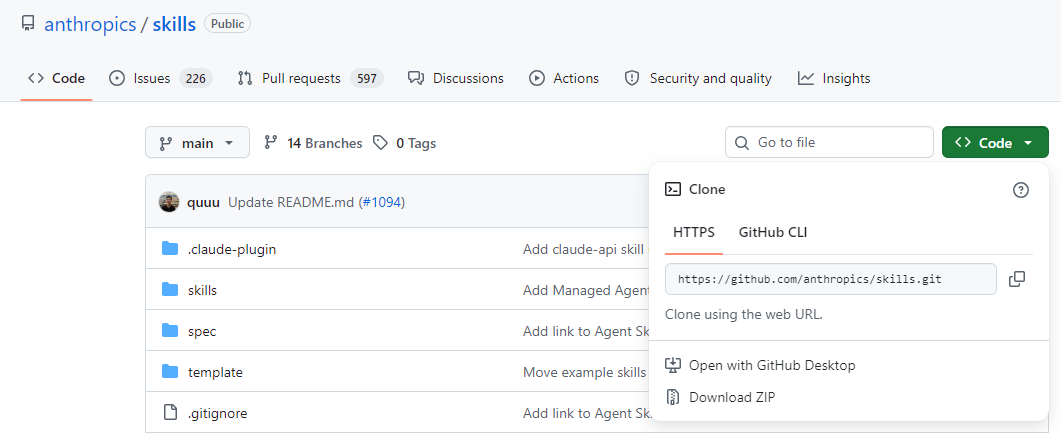Open the 'Move example skills' commit message
This screenshot has height=433, width=1061.
pyautogui.click(x=585, y=372)
